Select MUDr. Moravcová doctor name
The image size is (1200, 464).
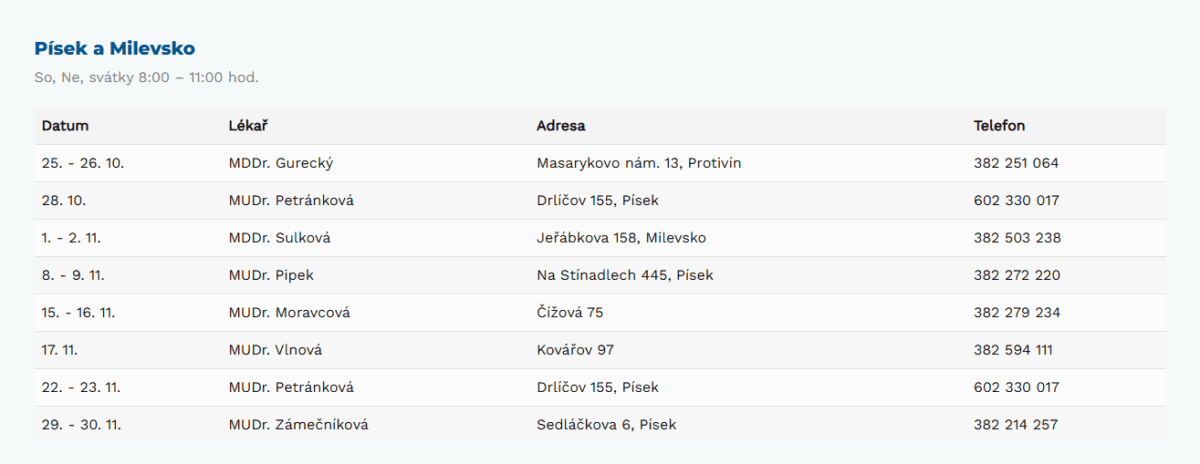[x=290, y=313]
